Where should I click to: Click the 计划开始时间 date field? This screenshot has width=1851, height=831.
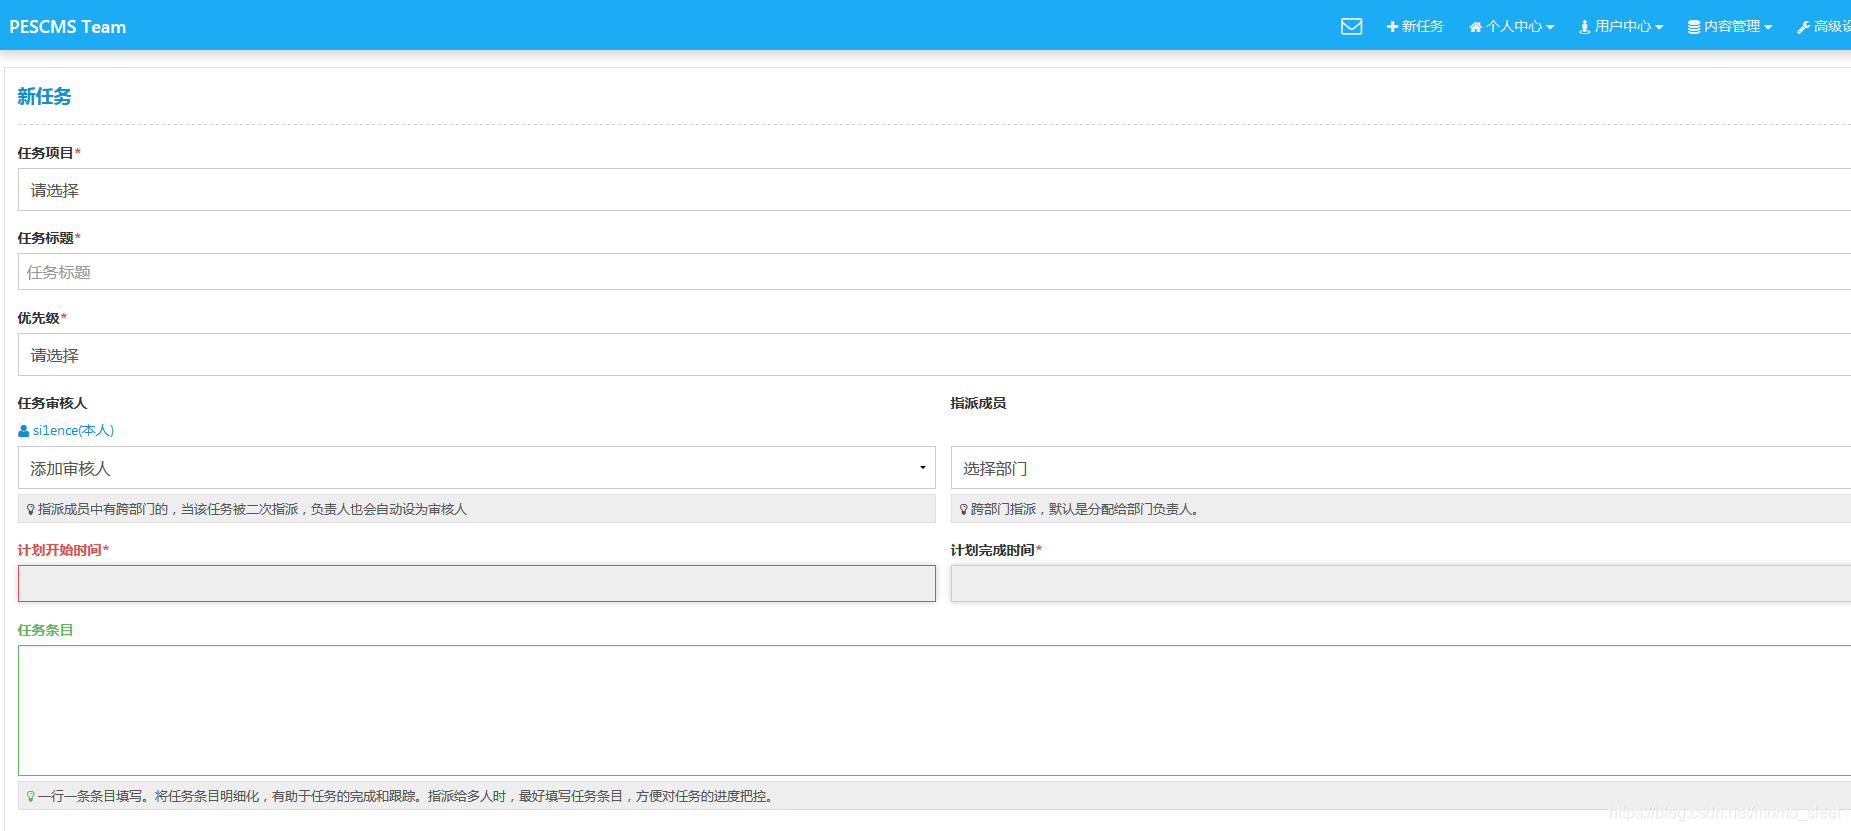(x=477, y=584)
